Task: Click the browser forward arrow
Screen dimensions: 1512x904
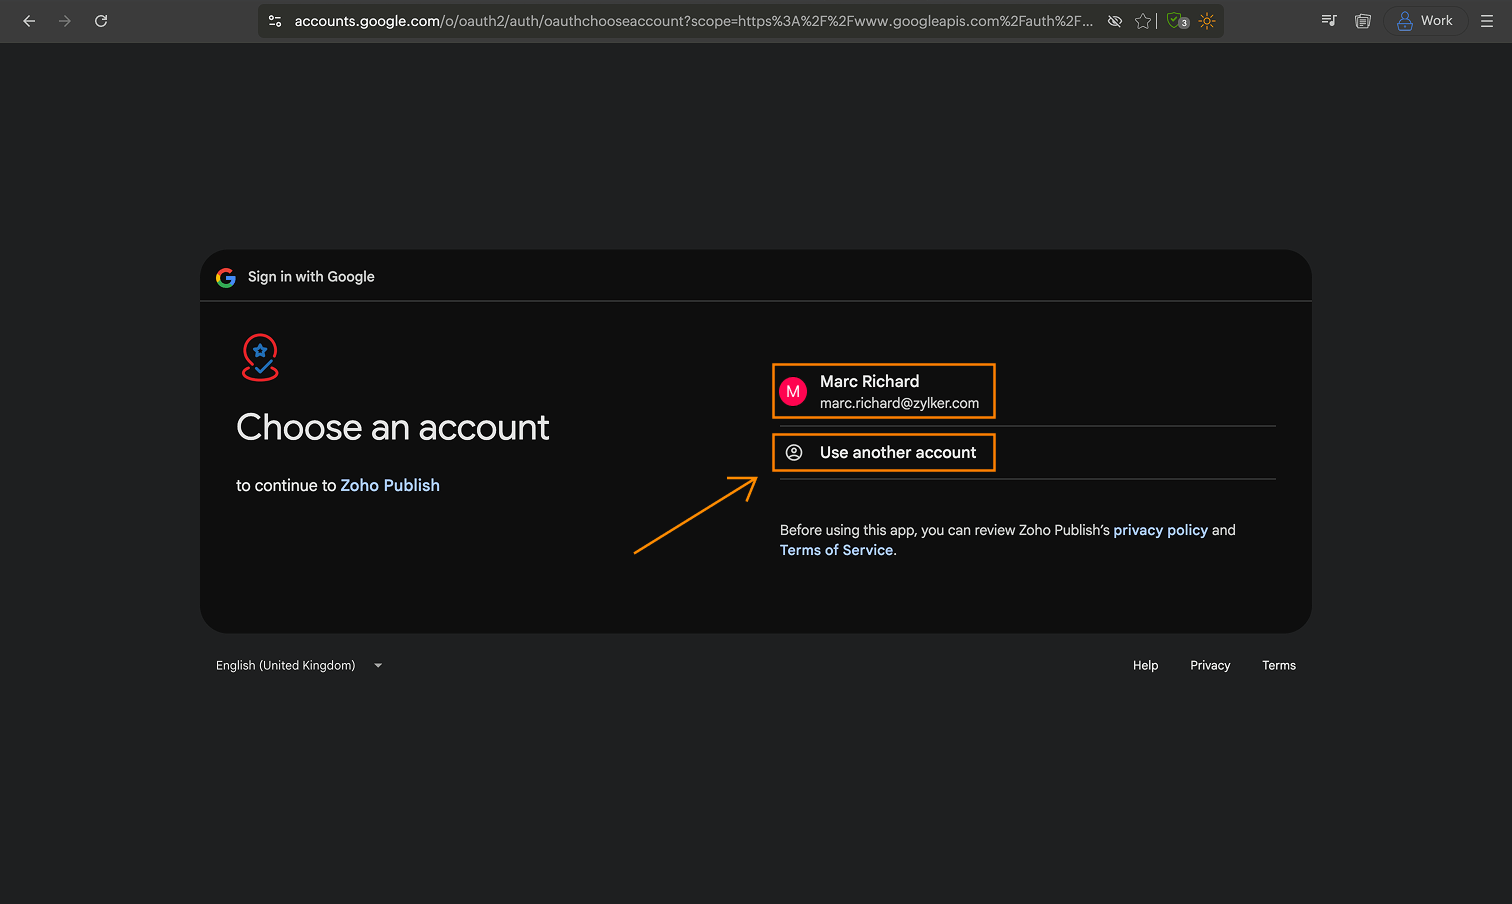Action: (x=65, y=21)
